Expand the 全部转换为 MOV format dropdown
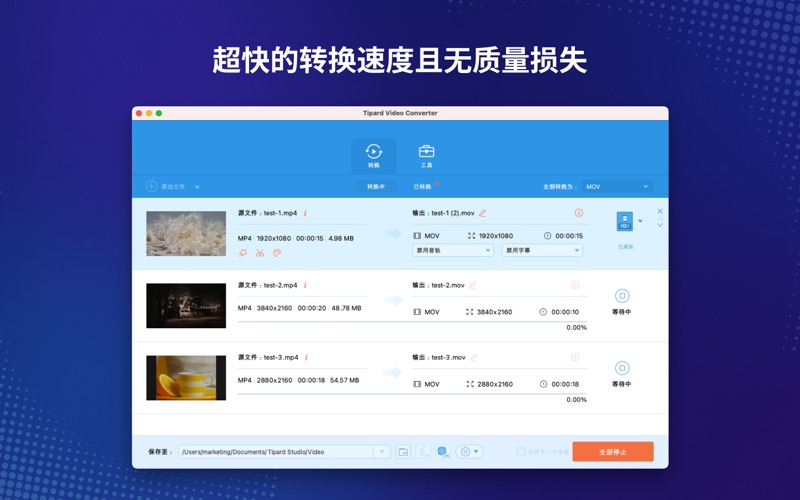This screenshot has width=800, height=500. 617,187
